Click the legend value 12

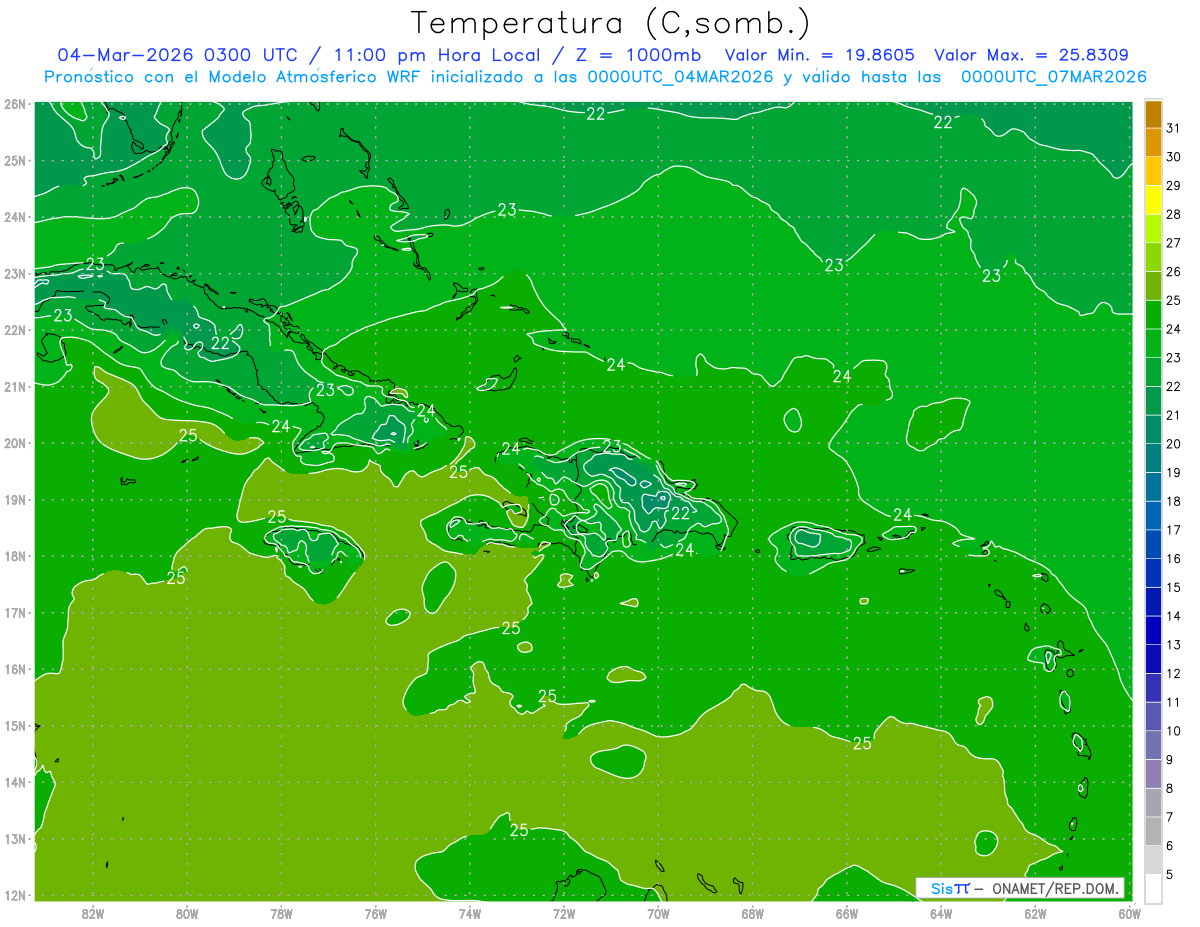tap(1173, 673)
